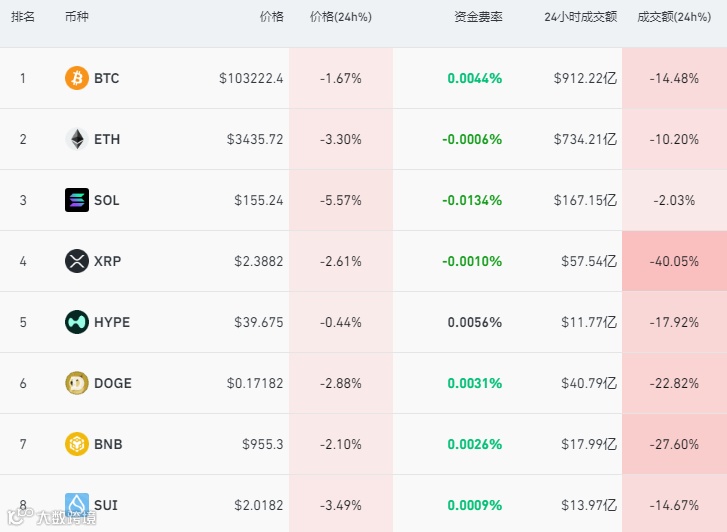The width and height of the screenshot is (727, 532).
Task: Click the -3.49% price change cell
Action: (x=341, y=505)
